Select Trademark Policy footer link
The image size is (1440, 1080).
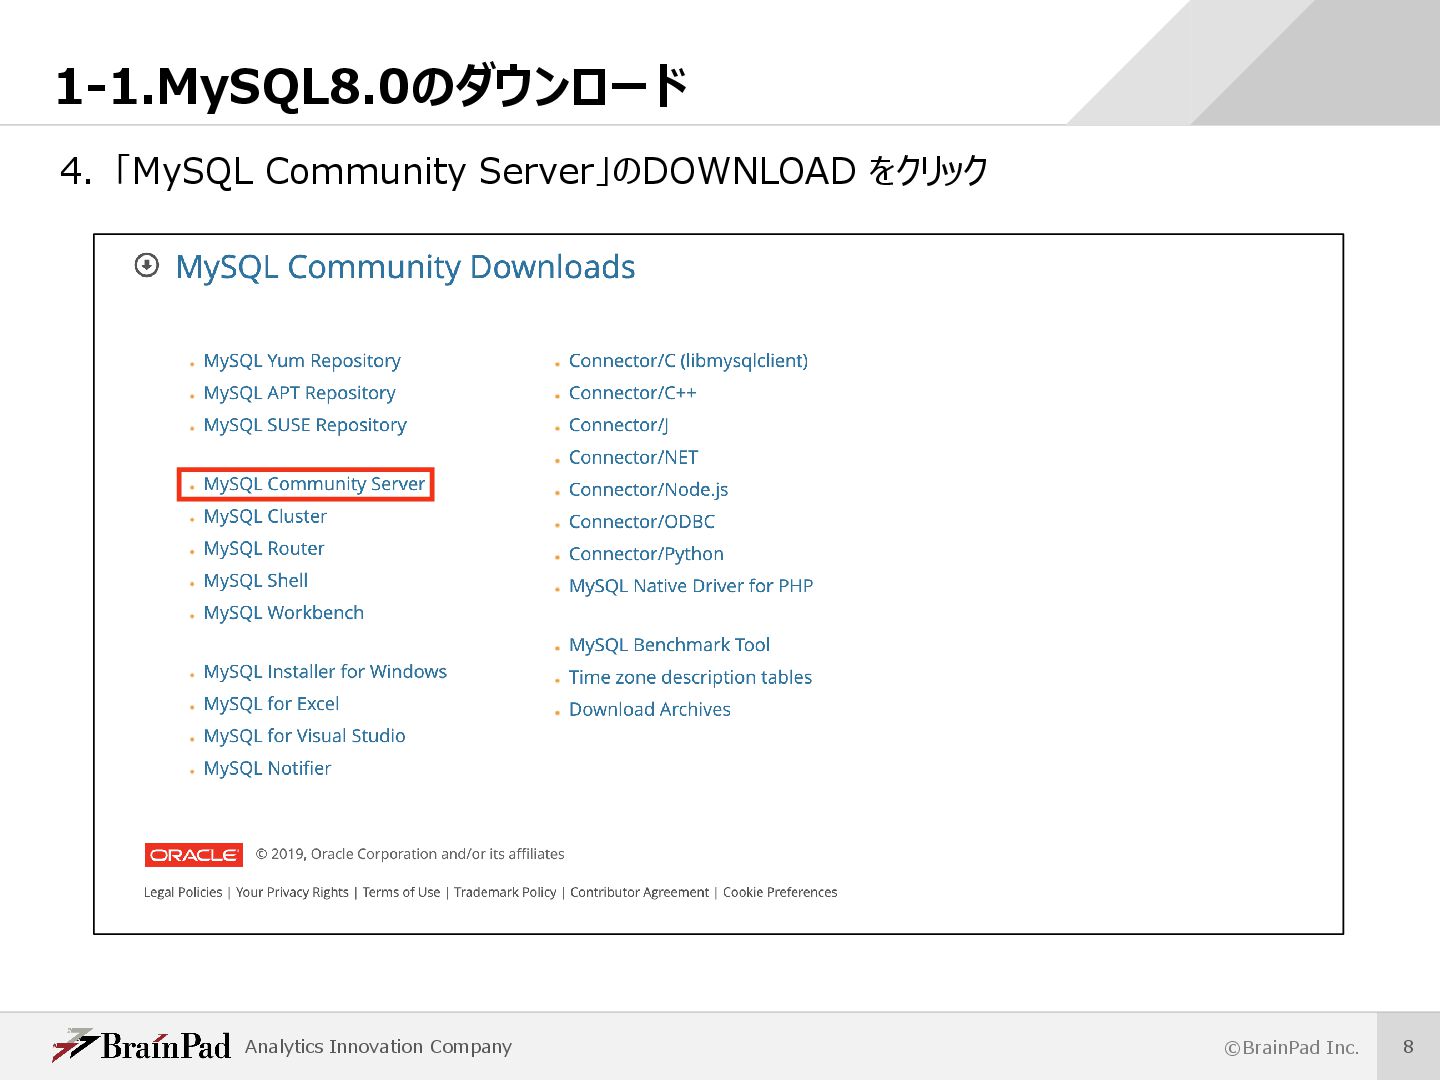coord(505,892)
